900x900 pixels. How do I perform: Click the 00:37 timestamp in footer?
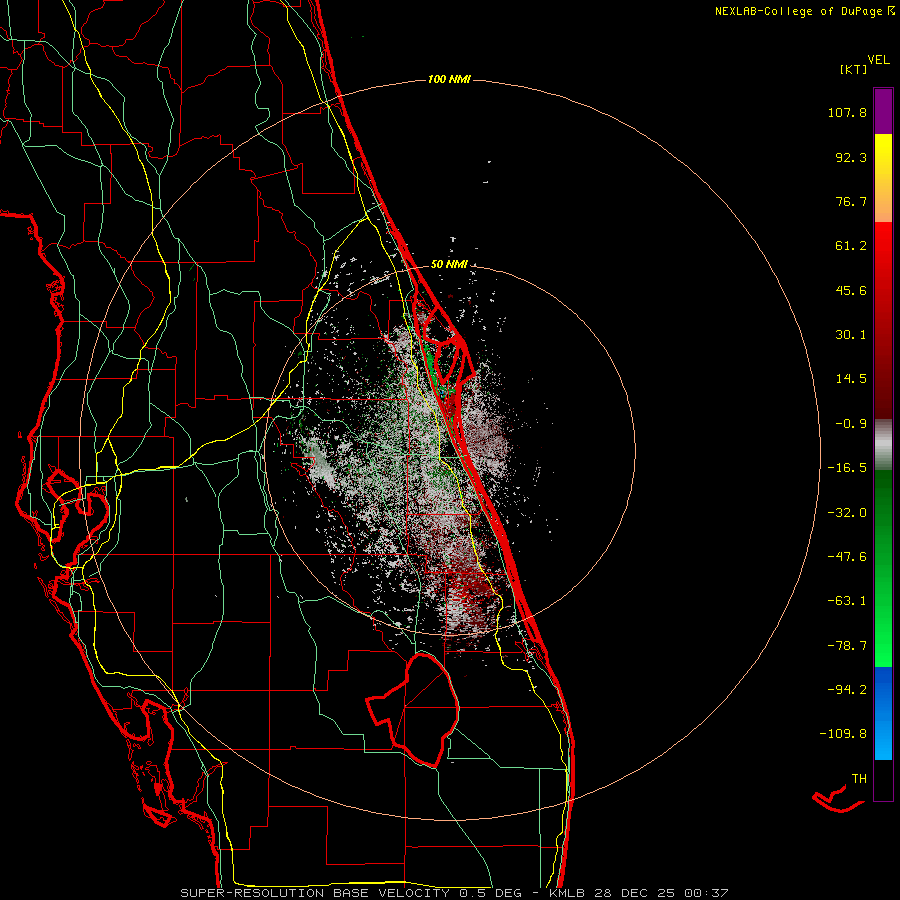(x=707, y=893)
